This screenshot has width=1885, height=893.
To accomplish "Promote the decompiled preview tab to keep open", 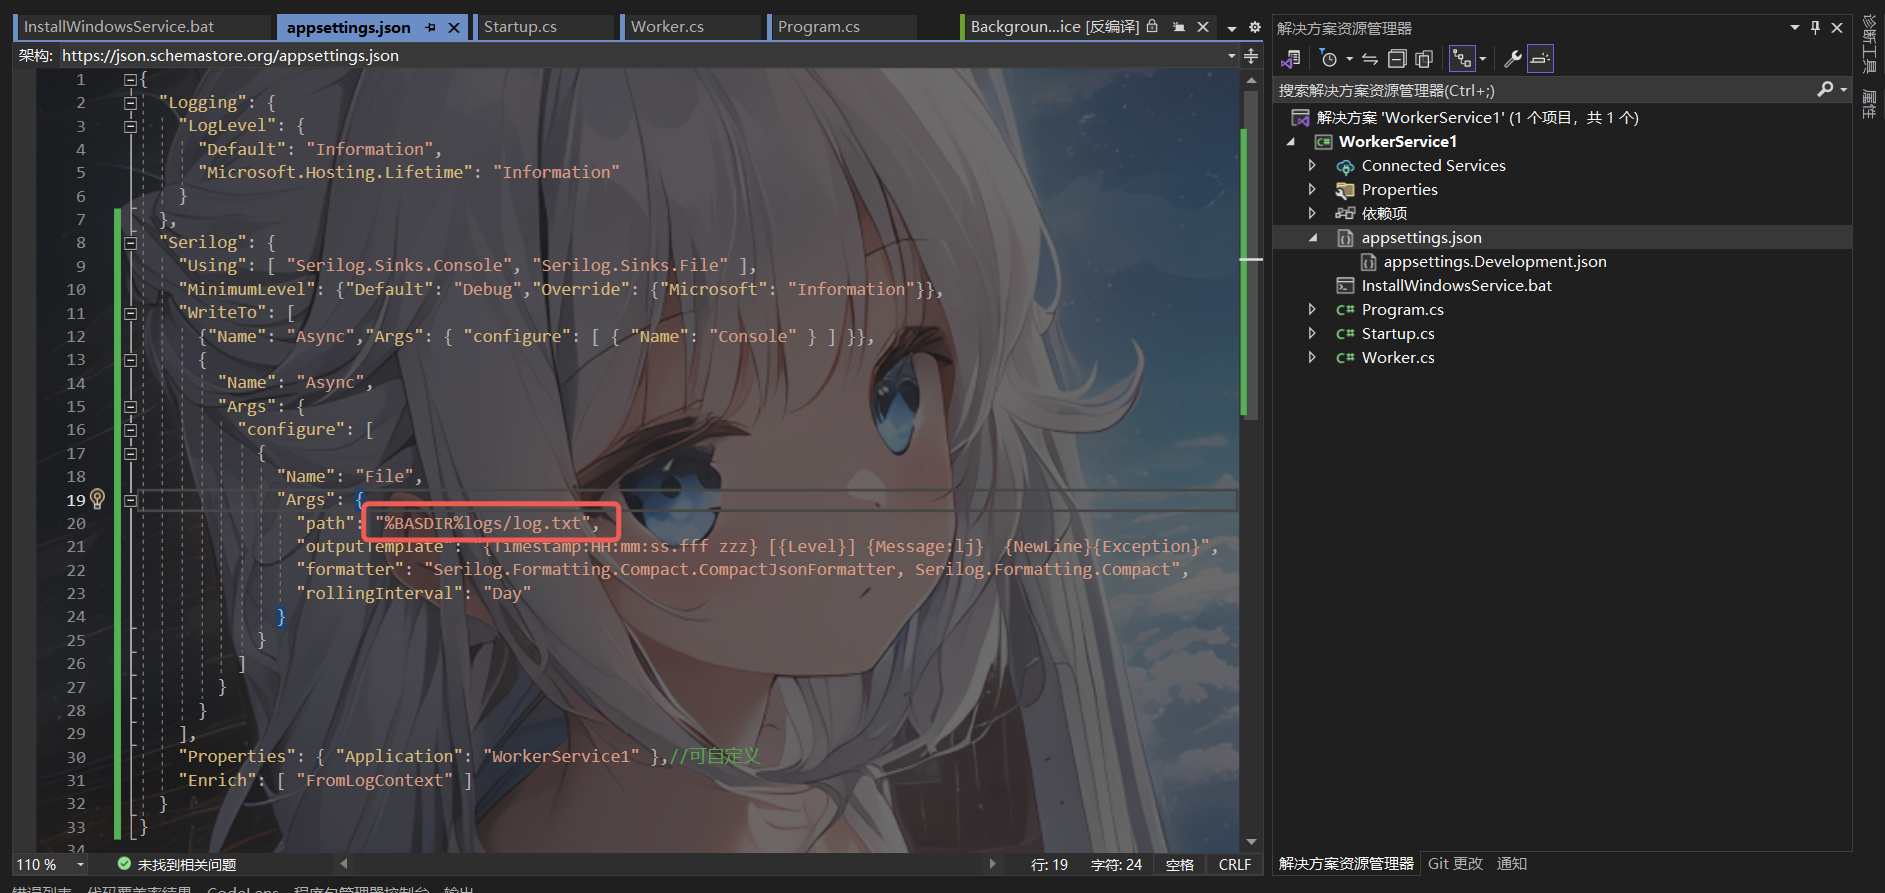I will [1179, 27].
